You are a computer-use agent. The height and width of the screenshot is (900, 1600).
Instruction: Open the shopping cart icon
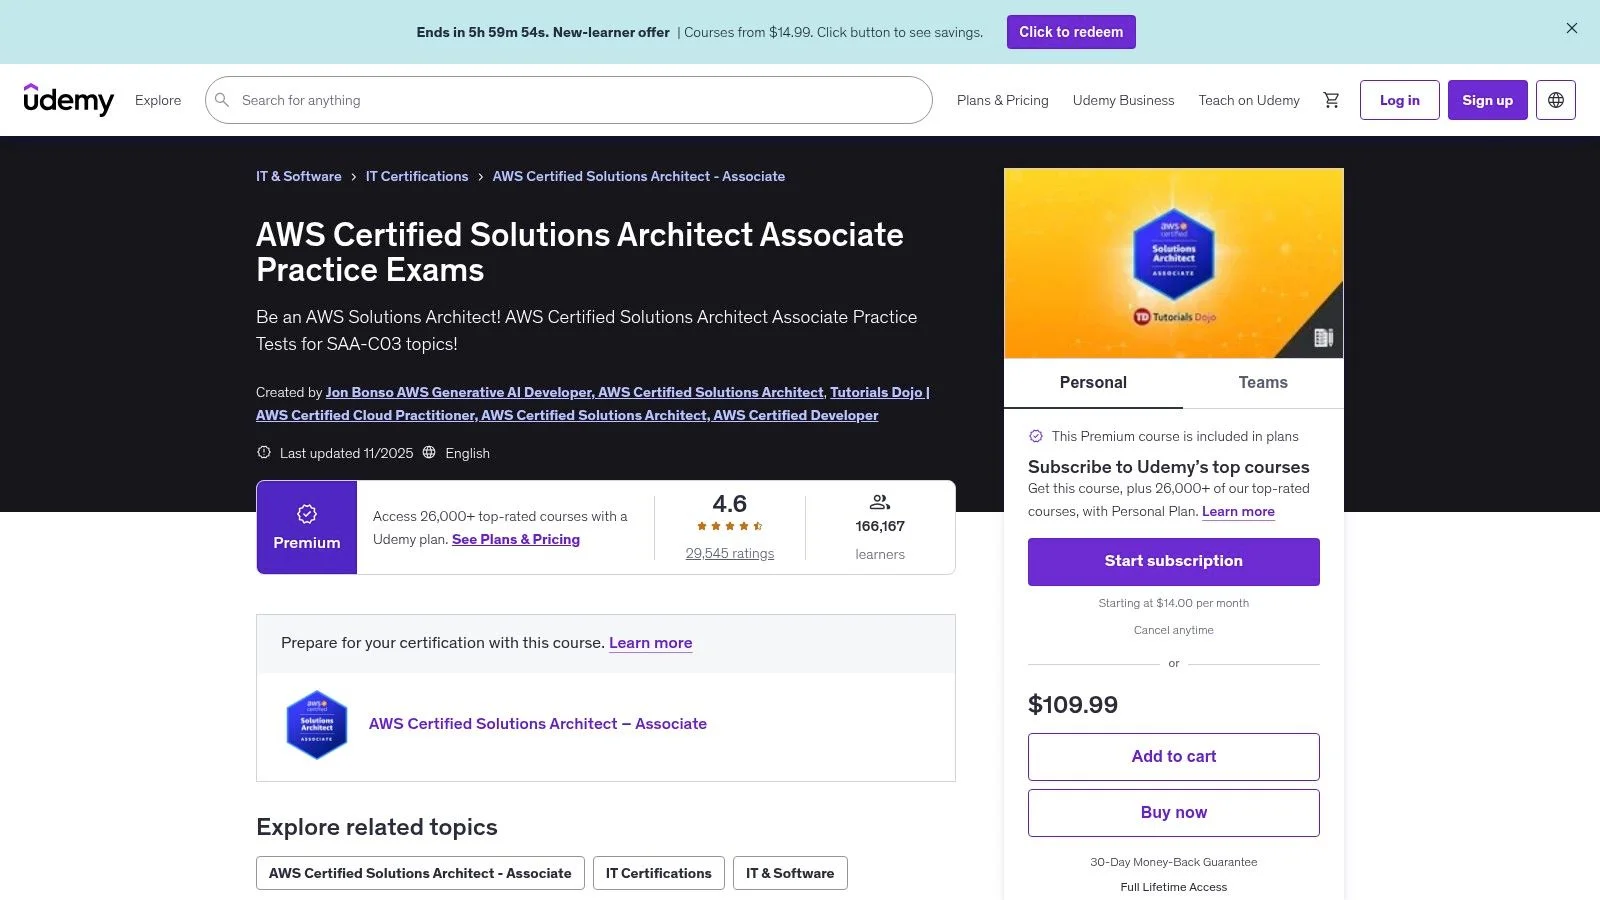(x=1331, y=100)
